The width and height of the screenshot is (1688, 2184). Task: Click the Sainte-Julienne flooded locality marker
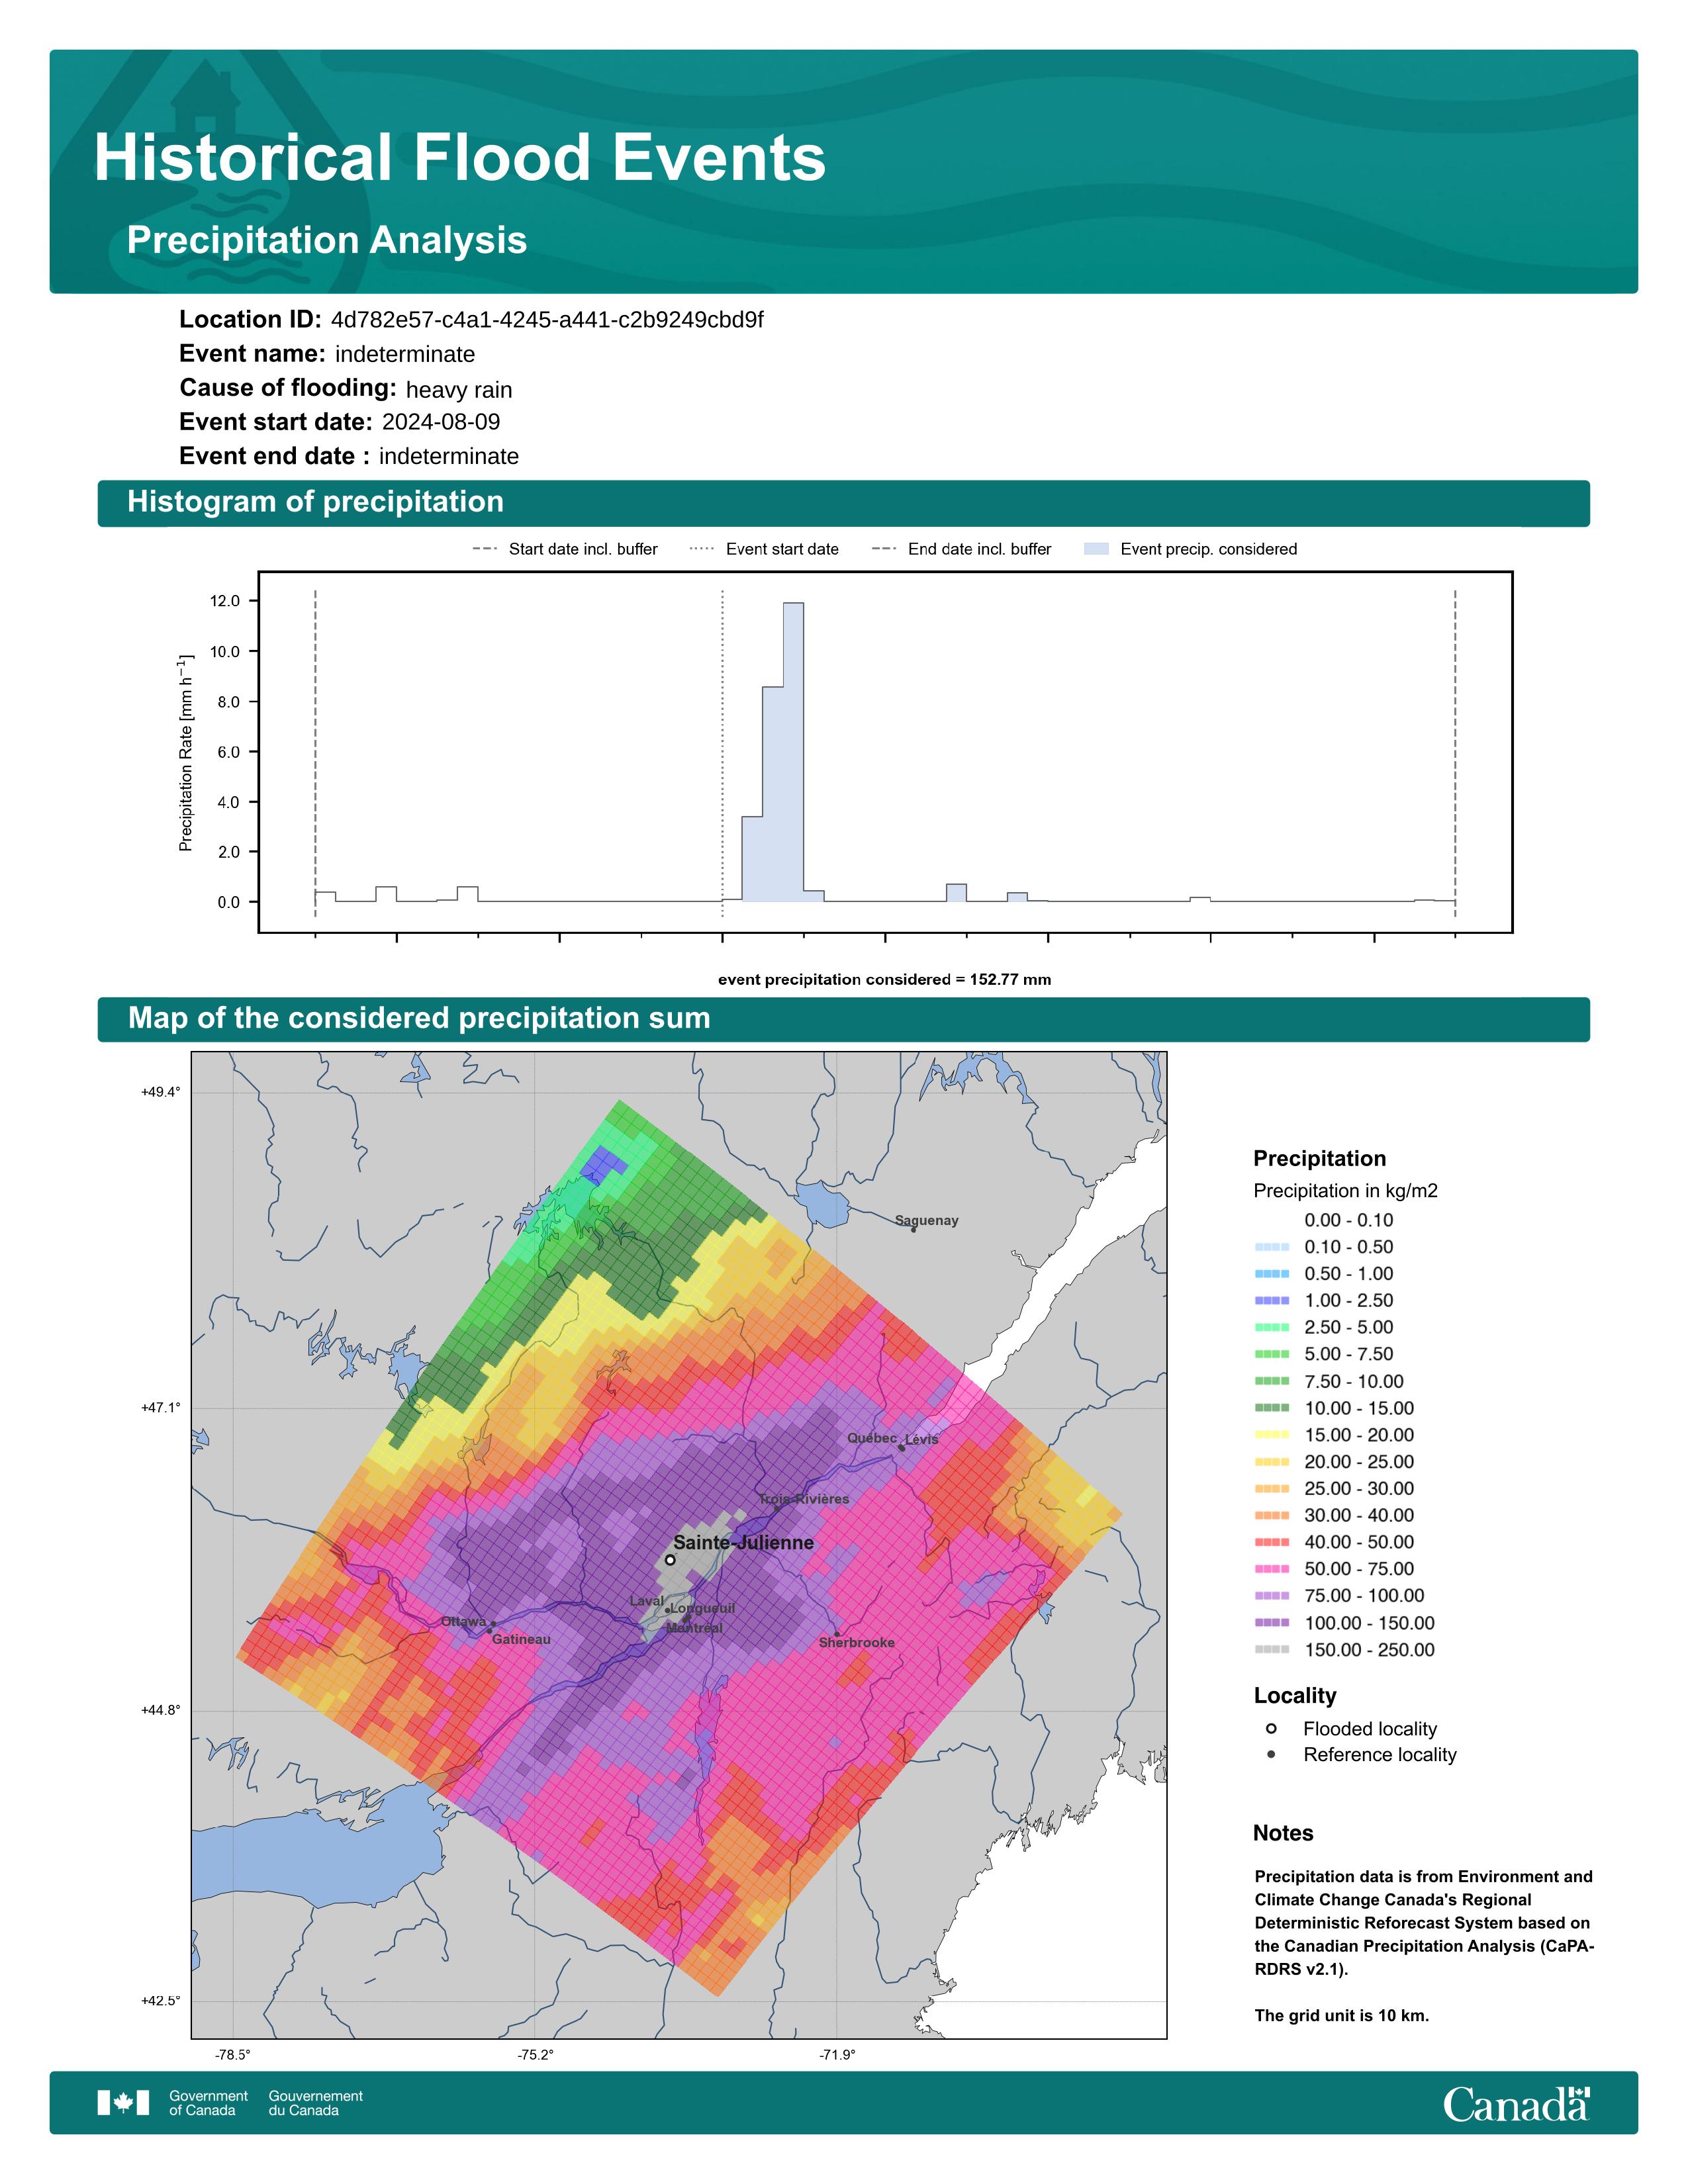click(670, 1559)
